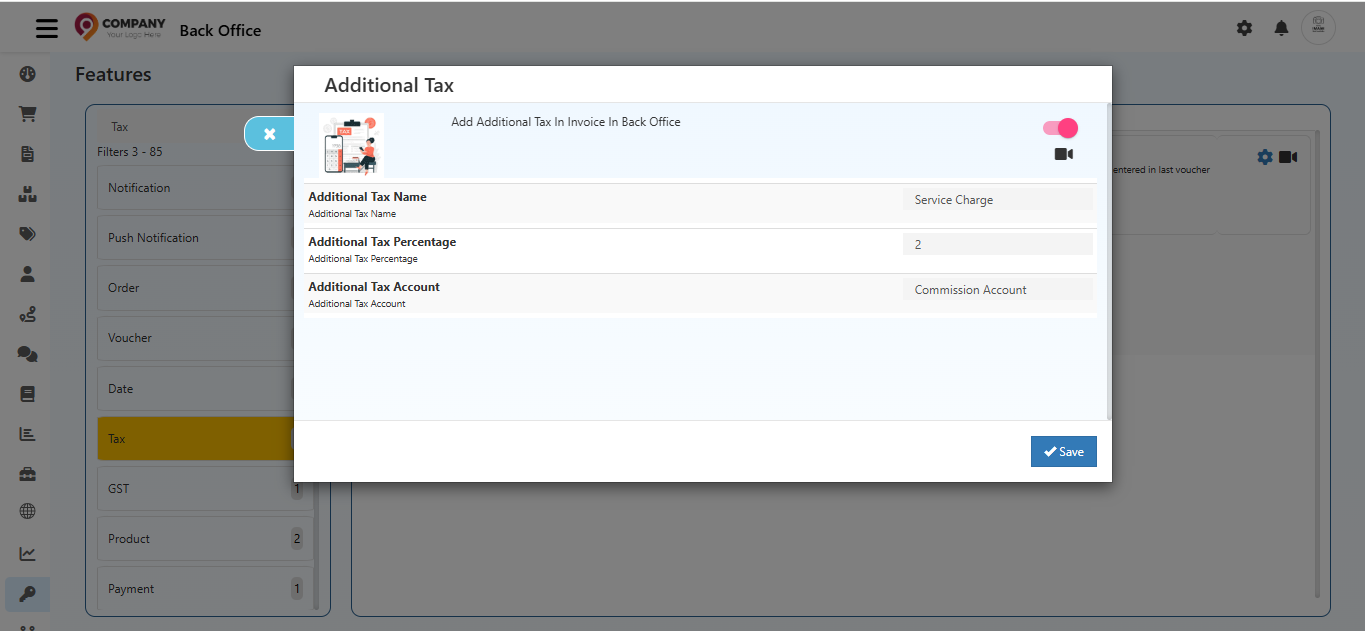Open the chat bubbles icon in the sidebar
The height and width of the screenshot is (631, 1365).
pyautogui.click(x=27, y=354)
